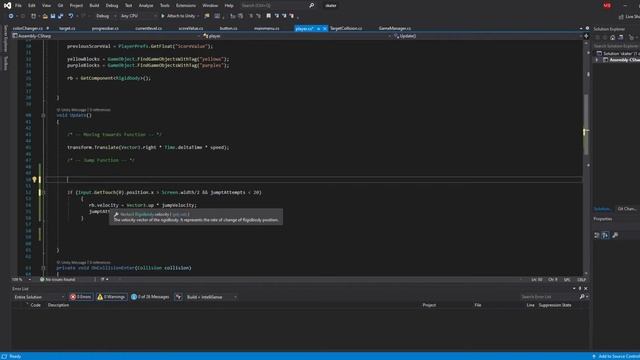Screen dimensions: 640x360
Task: Click the Search Error List input field
Action: 549,297
